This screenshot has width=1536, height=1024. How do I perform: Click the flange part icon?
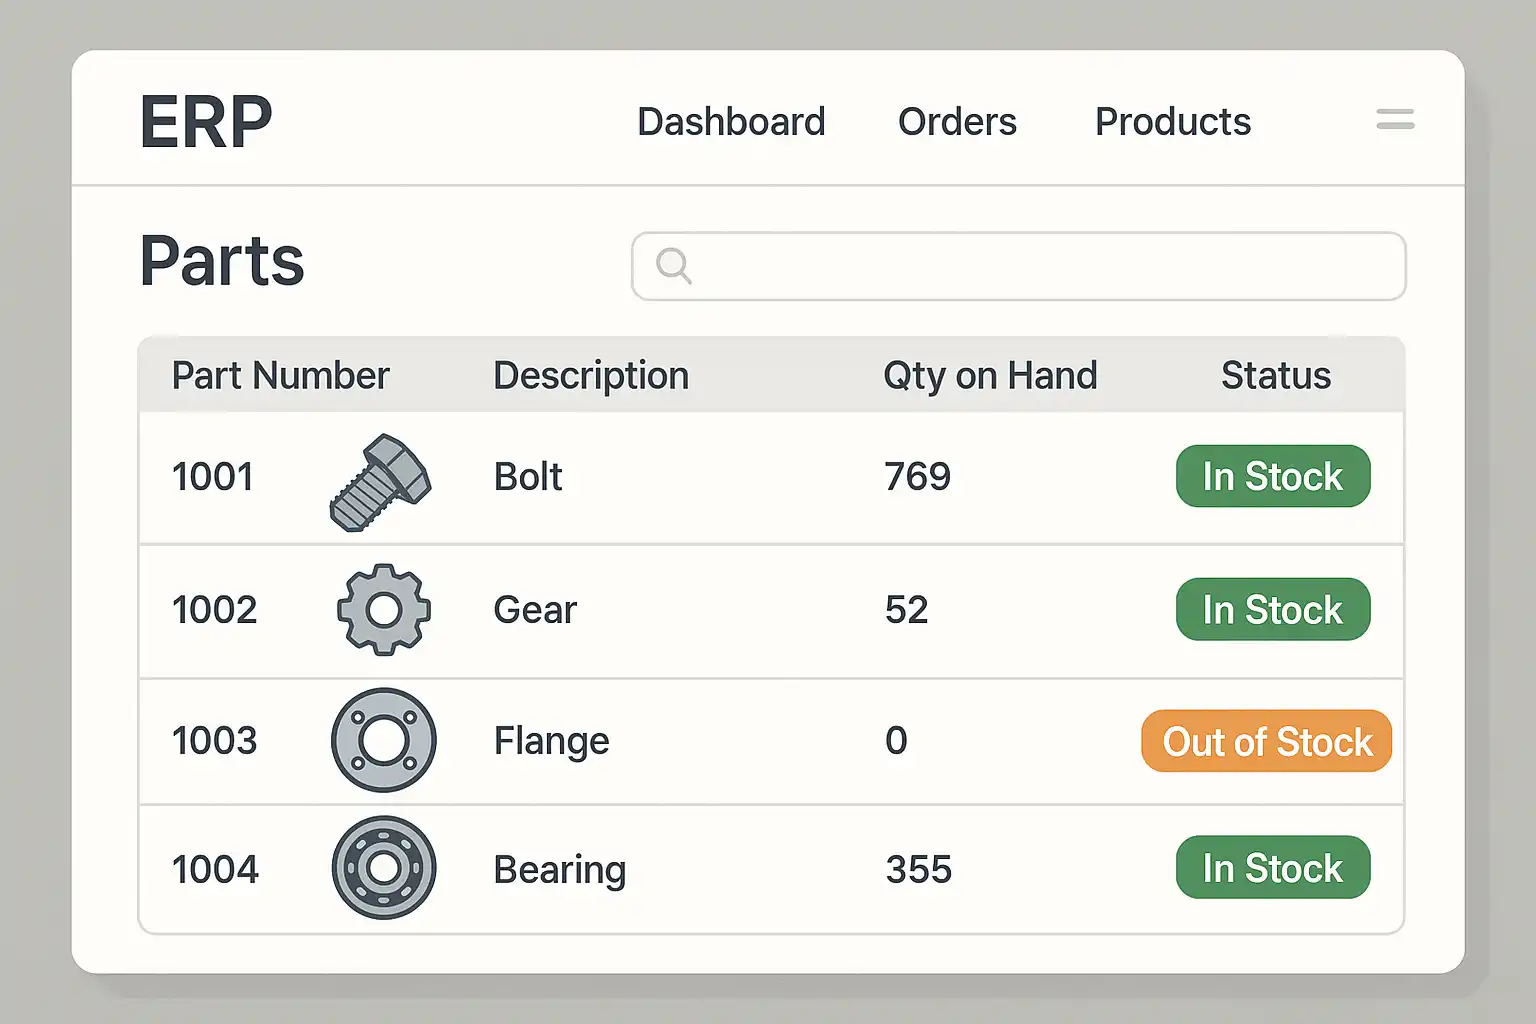click(x=384, y=740)
